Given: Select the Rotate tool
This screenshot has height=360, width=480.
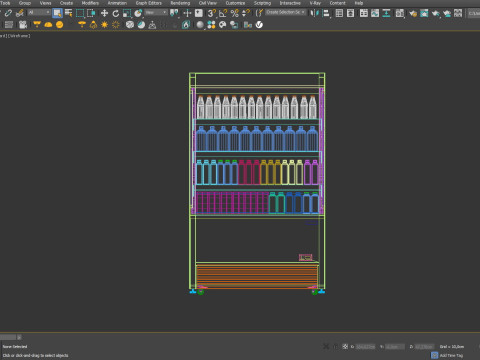Looking at the screenshot, I should [x=116, y=13].
